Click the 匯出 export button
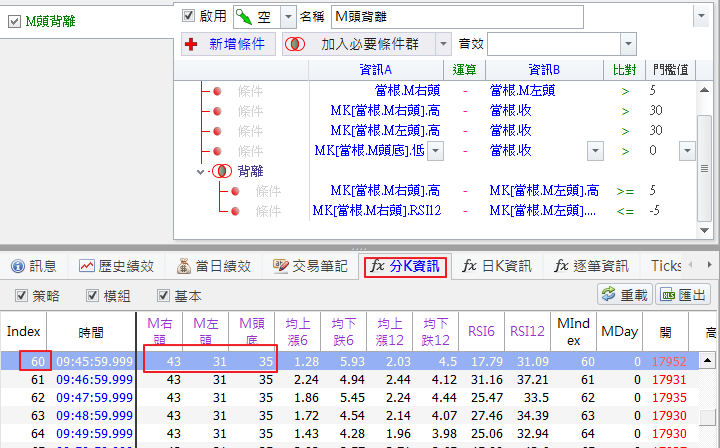The image size is (720, 448). click(683, 295)
